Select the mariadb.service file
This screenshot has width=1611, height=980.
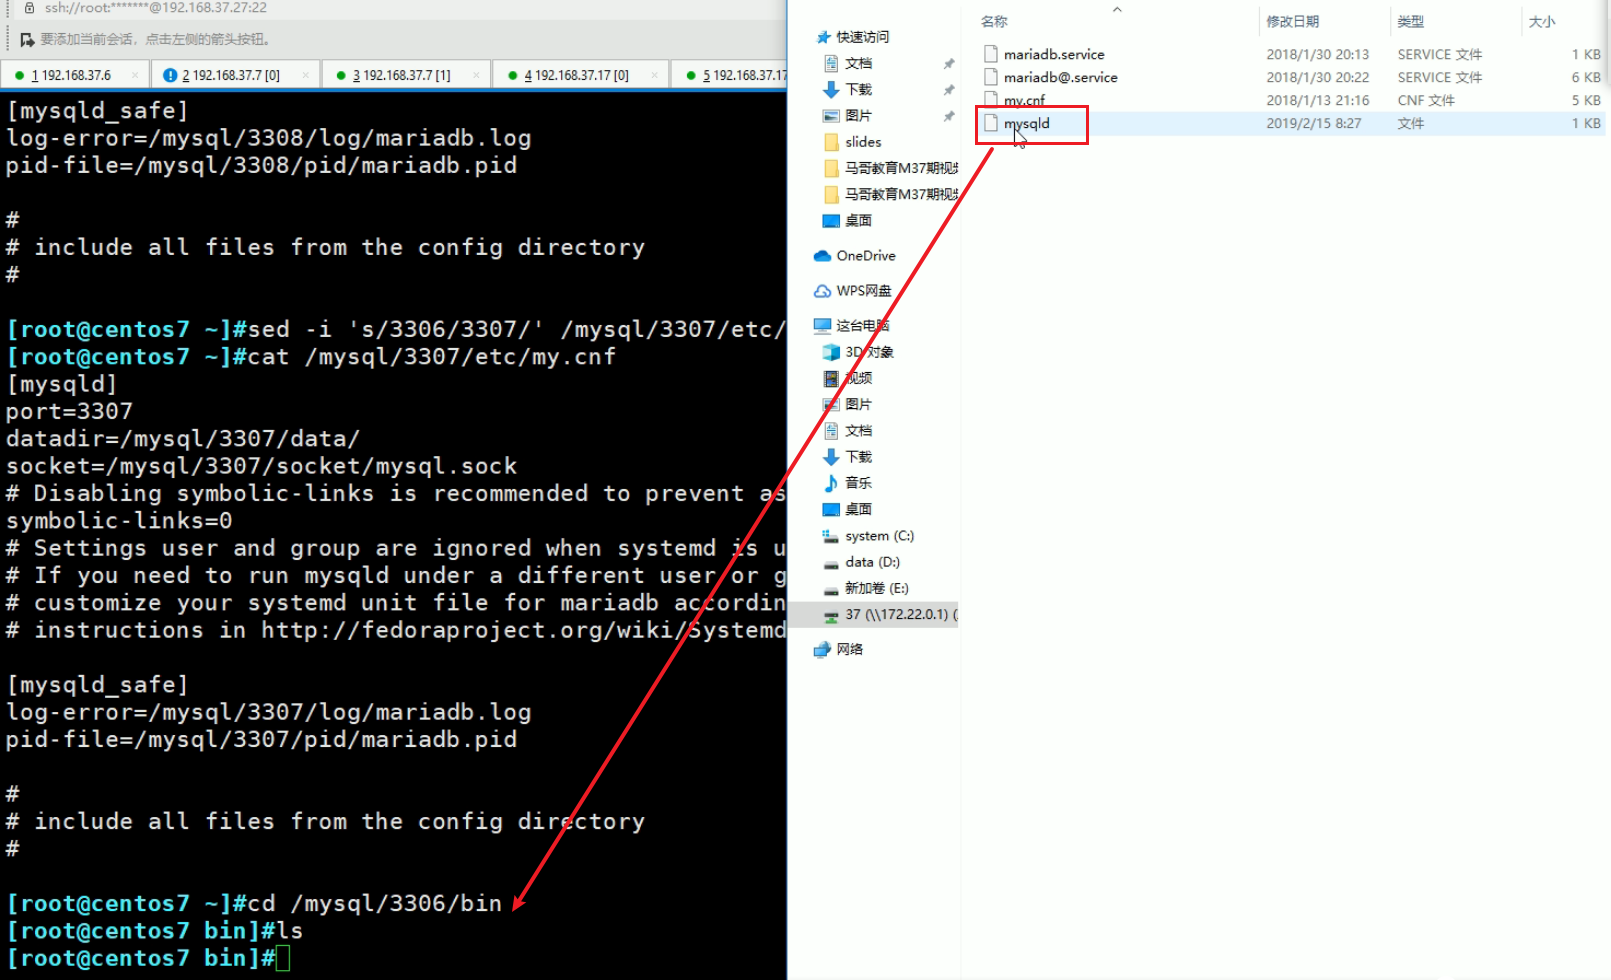coord(1053,55)
